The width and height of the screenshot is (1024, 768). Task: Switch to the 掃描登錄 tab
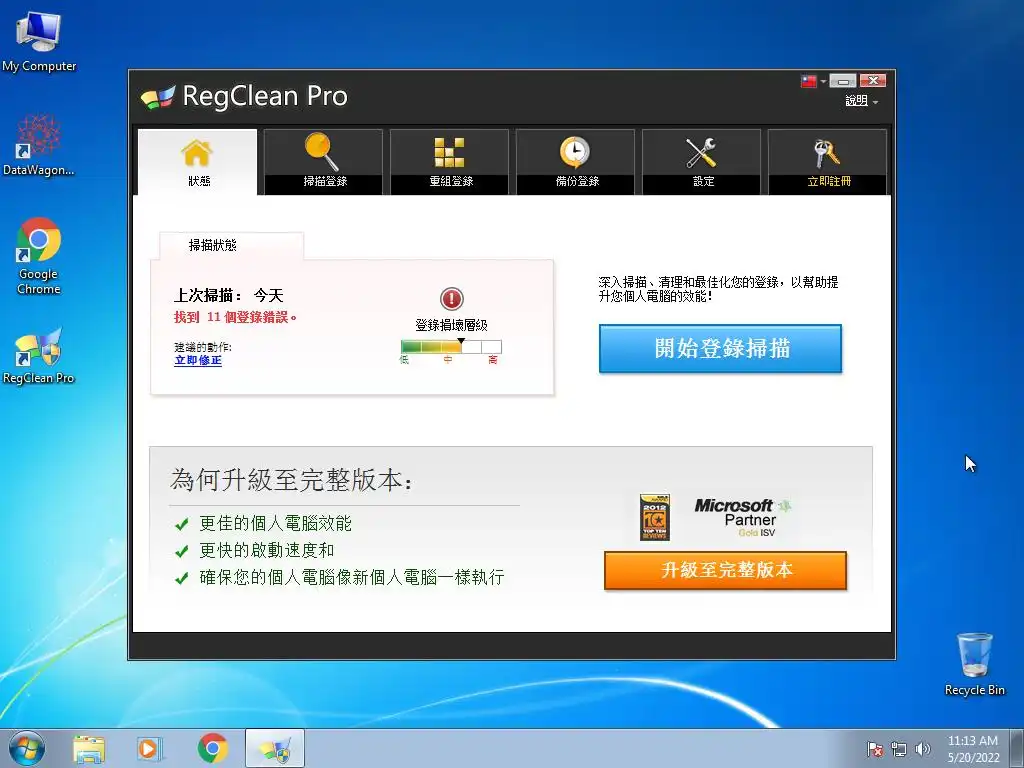(323, 161)
